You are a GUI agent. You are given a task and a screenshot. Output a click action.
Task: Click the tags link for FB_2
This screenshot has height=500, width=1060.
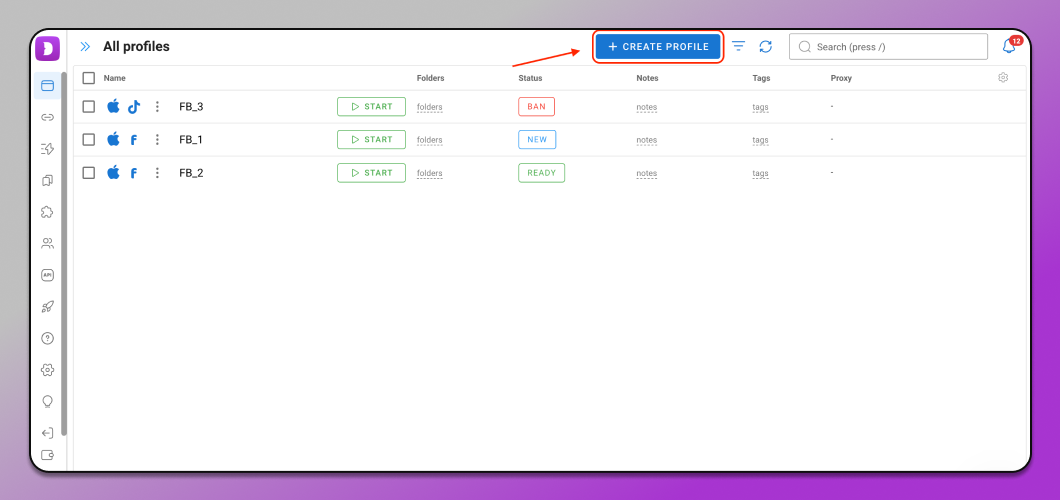tap(761, 173)
